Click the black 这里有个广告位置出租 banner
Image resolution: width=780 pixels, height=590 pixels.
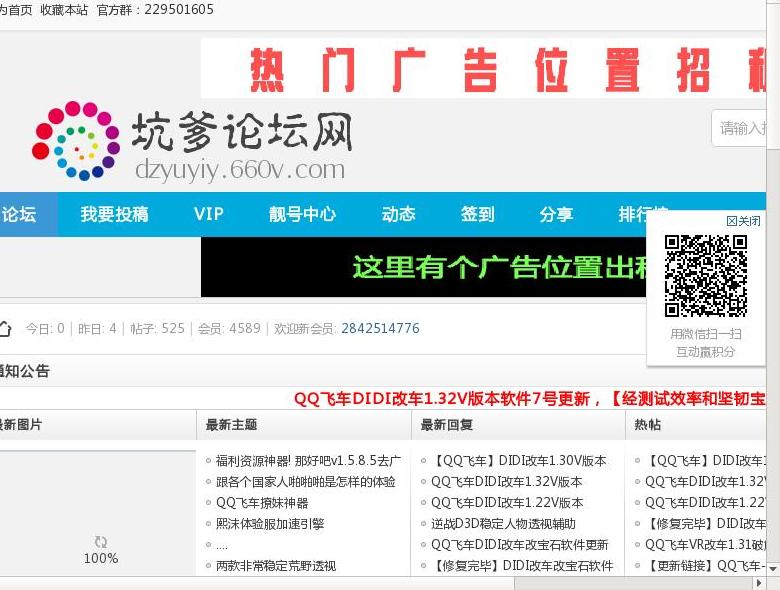point(424,267)
